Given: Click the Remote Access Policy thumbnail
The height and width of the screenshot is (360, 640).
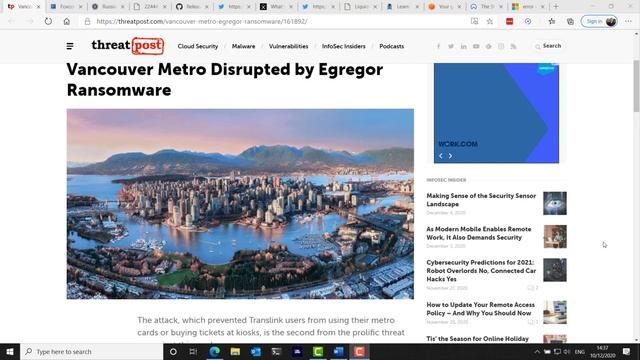Looking at the screenshot, I should pyautogui.click(x=555, y=312).
